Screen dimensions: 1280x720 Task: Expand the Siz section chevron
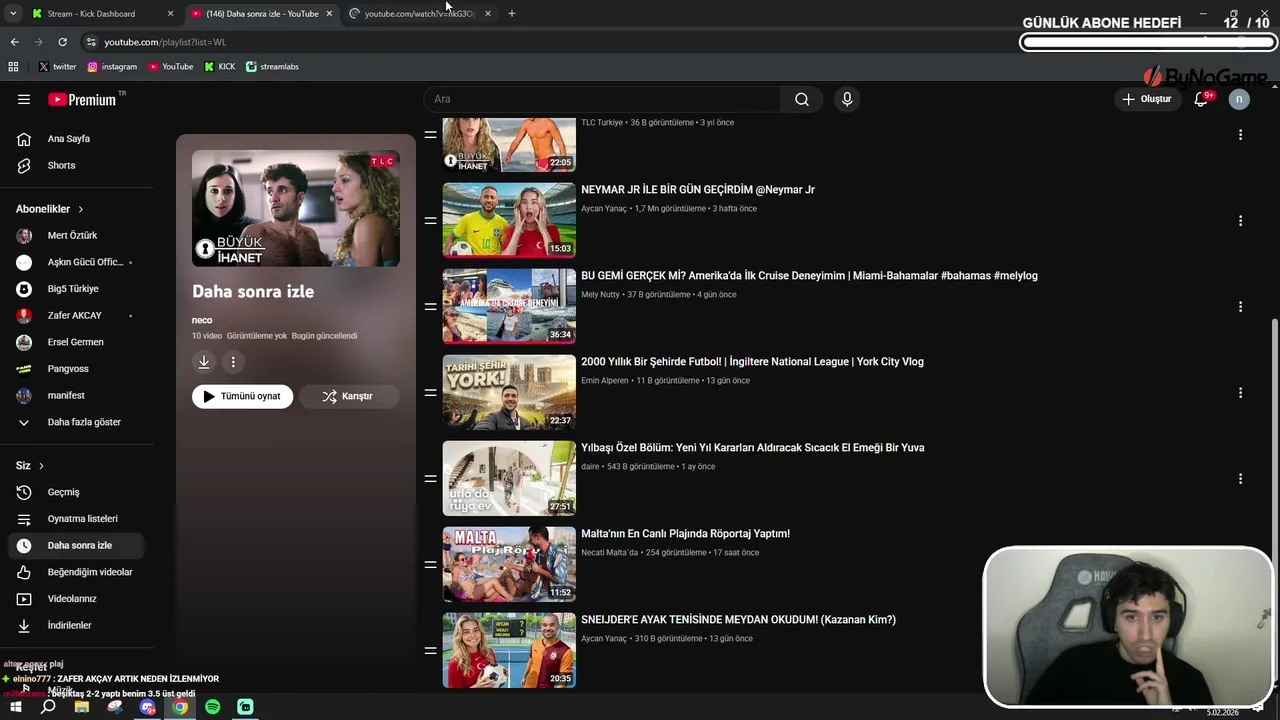[x=41, y=466]
